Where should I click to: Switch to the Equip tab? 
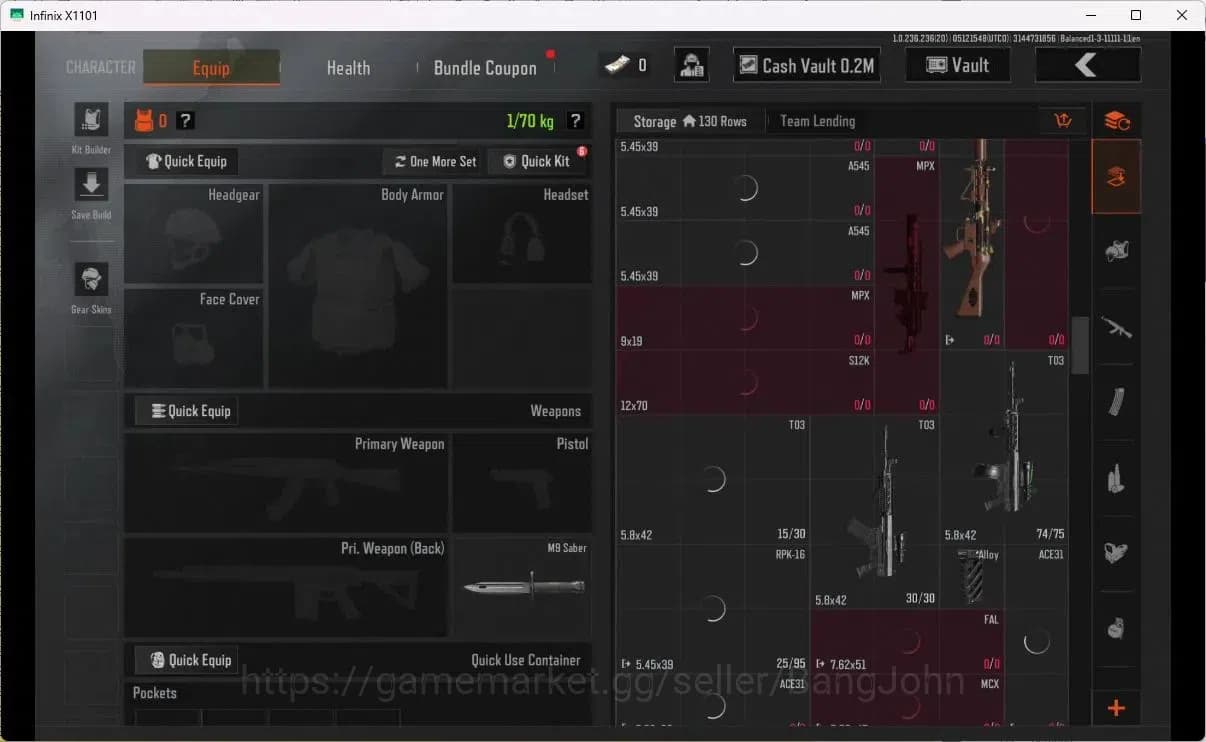pyautogui.click(x=211, y=68)
